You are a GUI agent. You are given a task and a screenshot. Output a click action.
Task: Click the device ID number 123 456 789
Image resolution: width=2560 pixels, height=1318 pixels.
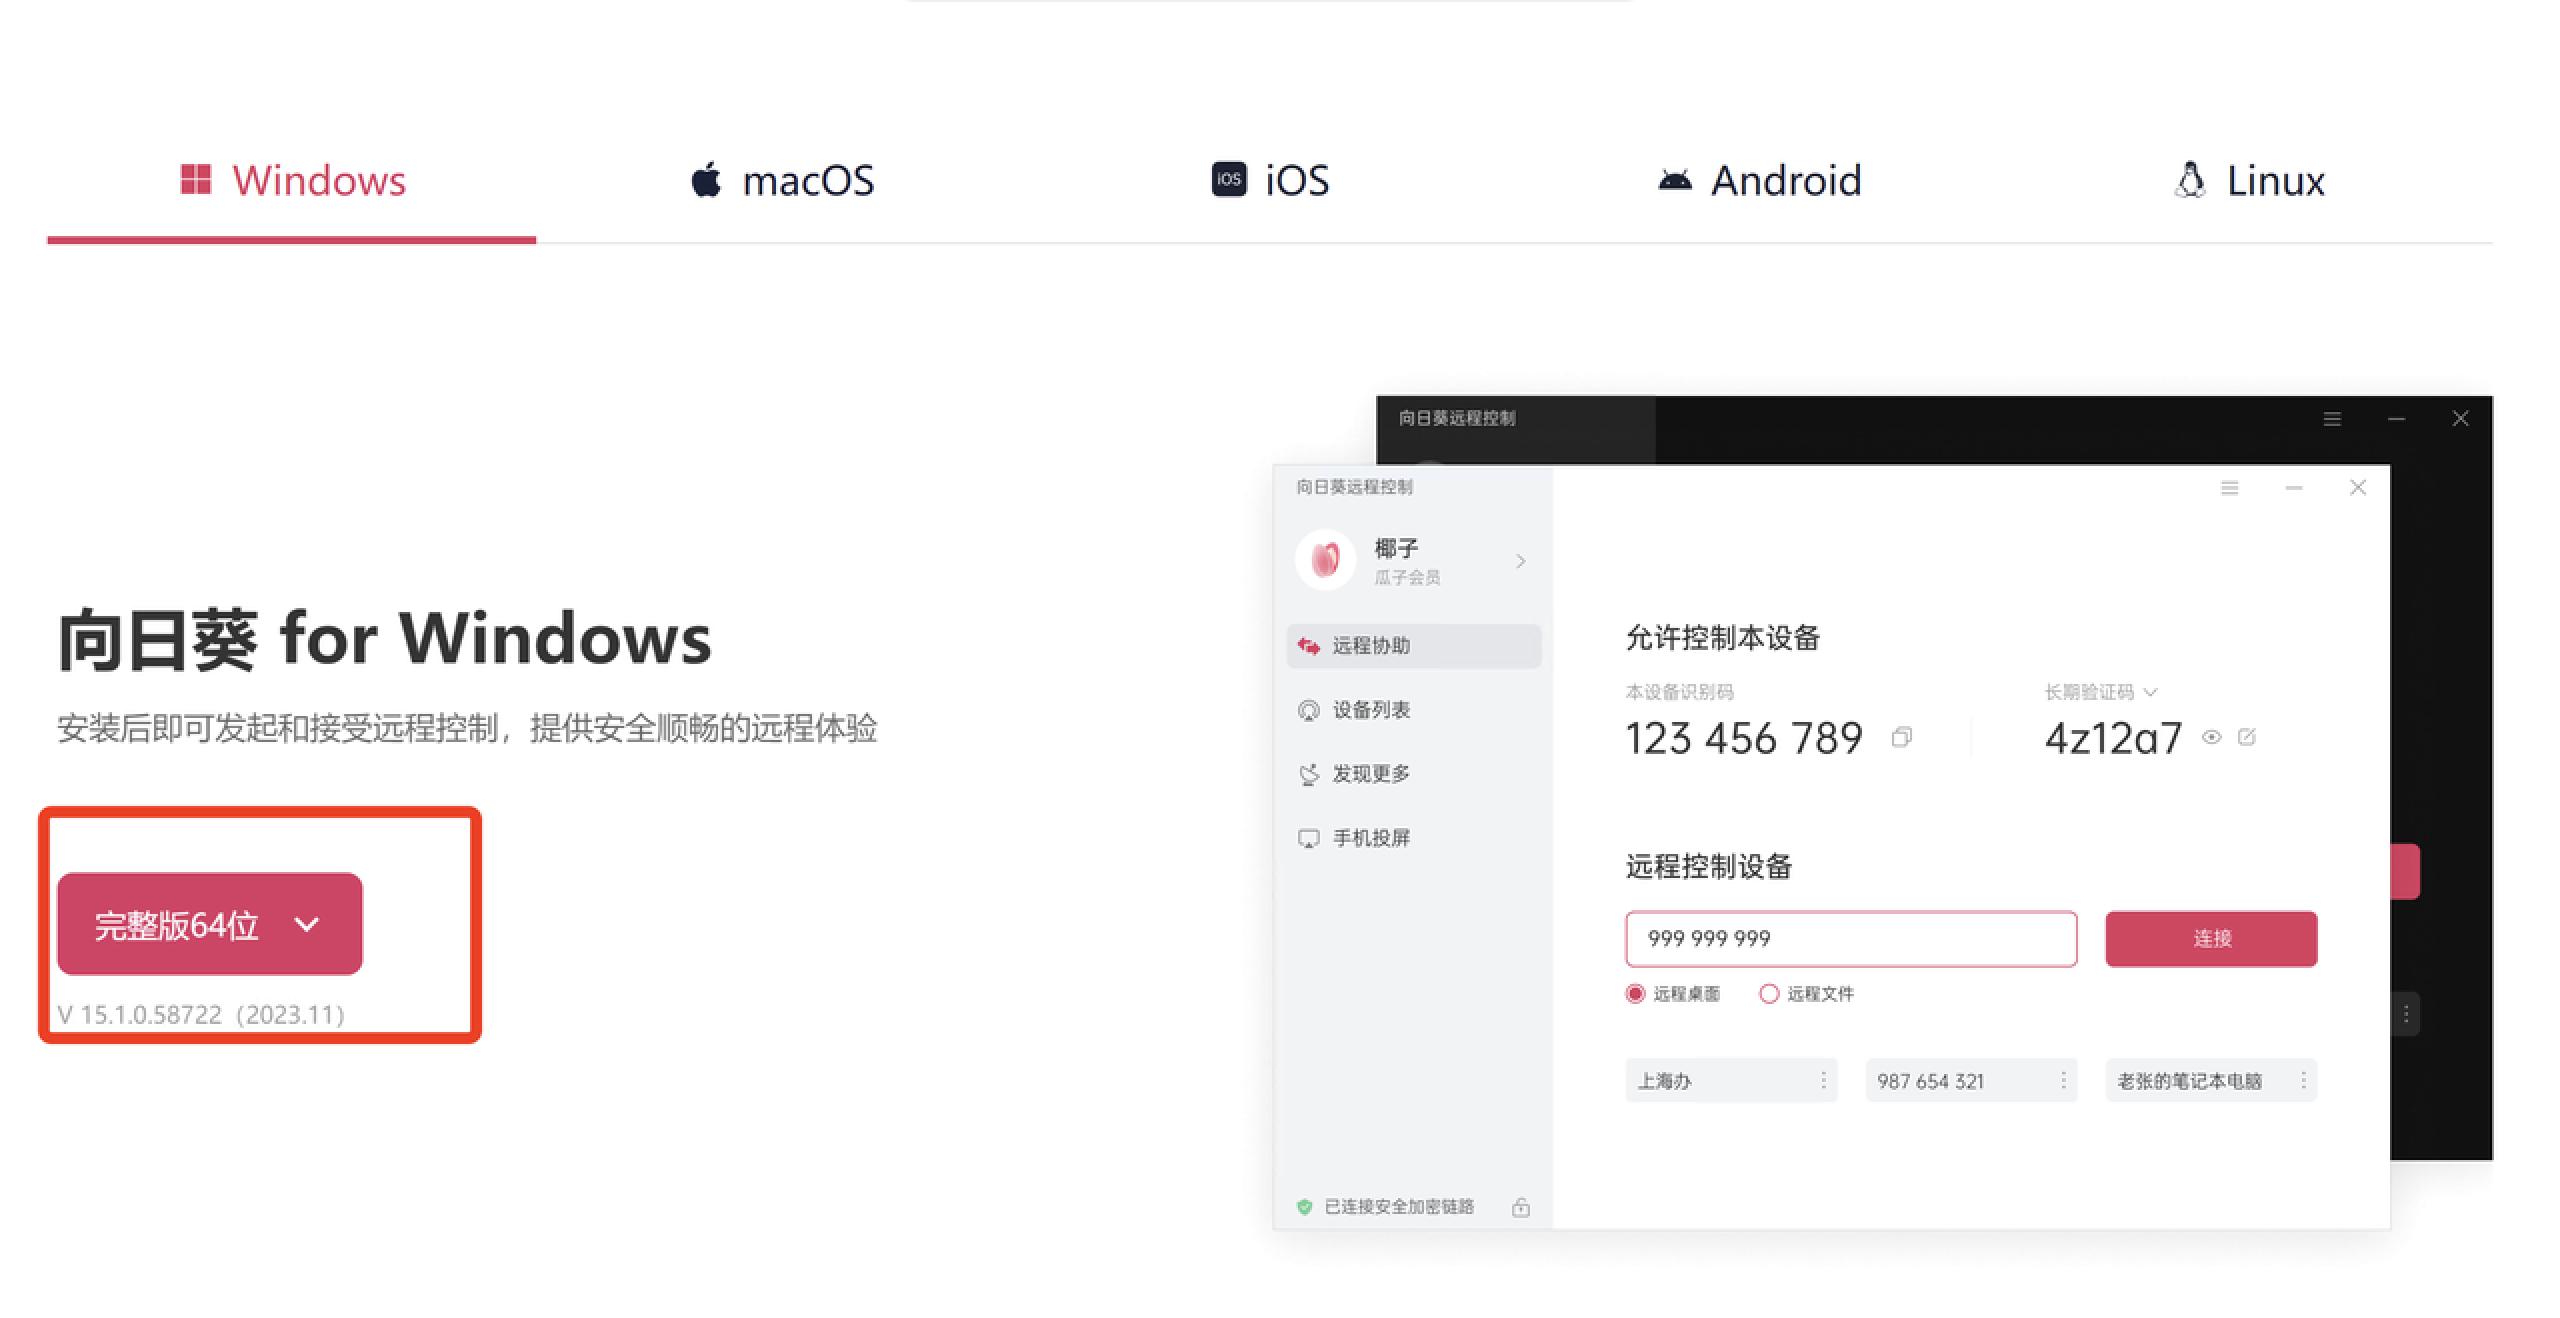click(x=1744, y=738)
